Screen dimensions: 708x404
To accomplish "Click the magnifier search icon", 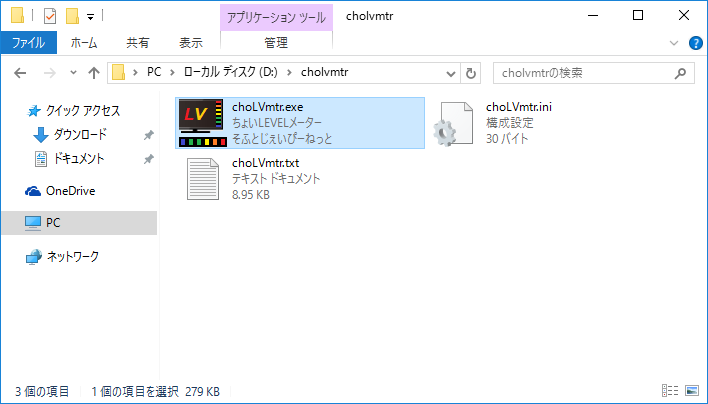I will click(680, 73).
